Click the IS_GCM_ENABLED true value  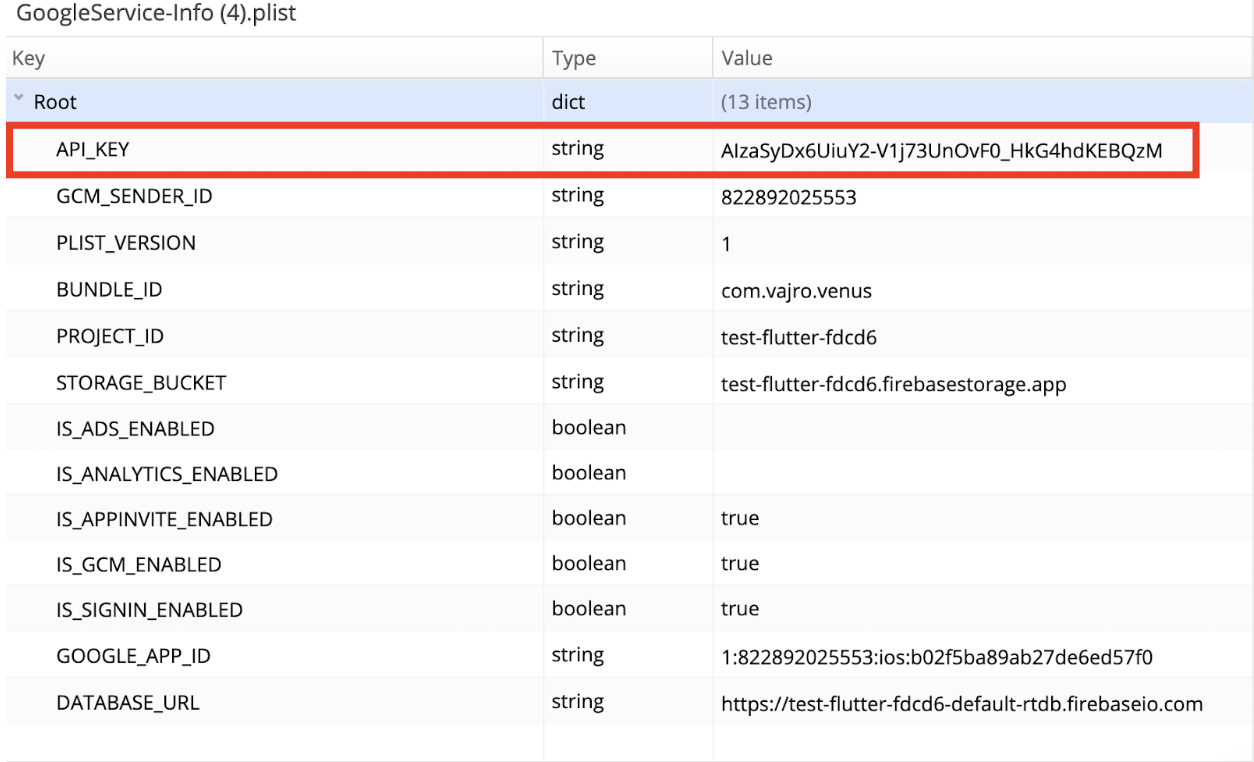point(740,564)
